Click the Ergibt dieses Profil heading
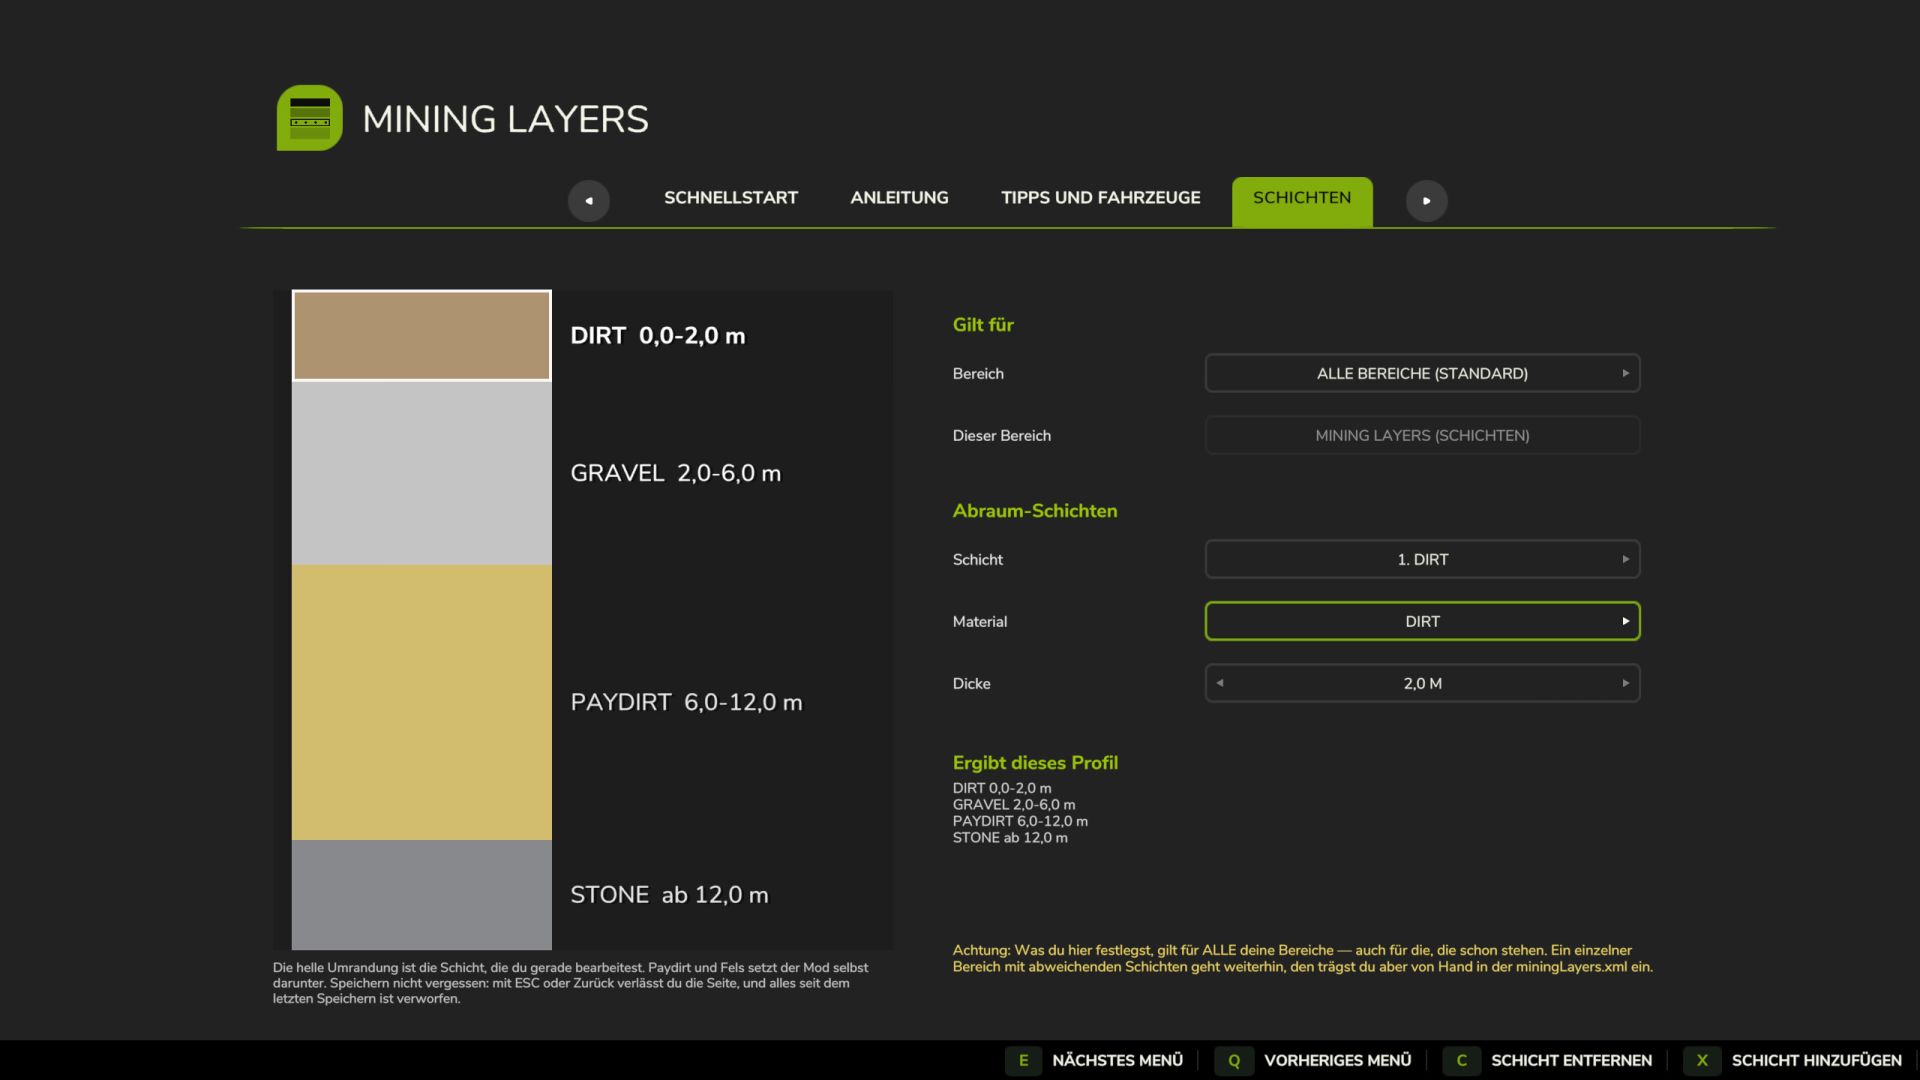The height and width of the screenshot is (1080, 1920). pos(1035,763)
